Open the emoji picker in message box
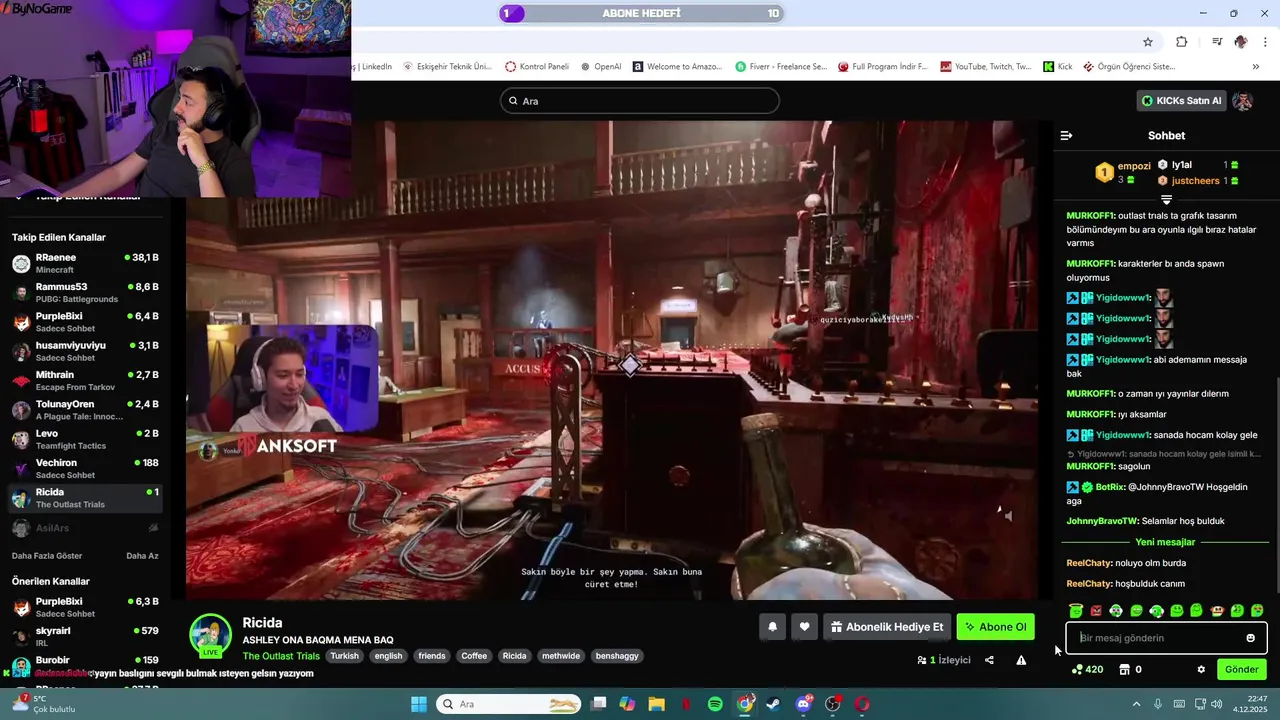Screen dimensions: 1280x720 coord(1250,638)
